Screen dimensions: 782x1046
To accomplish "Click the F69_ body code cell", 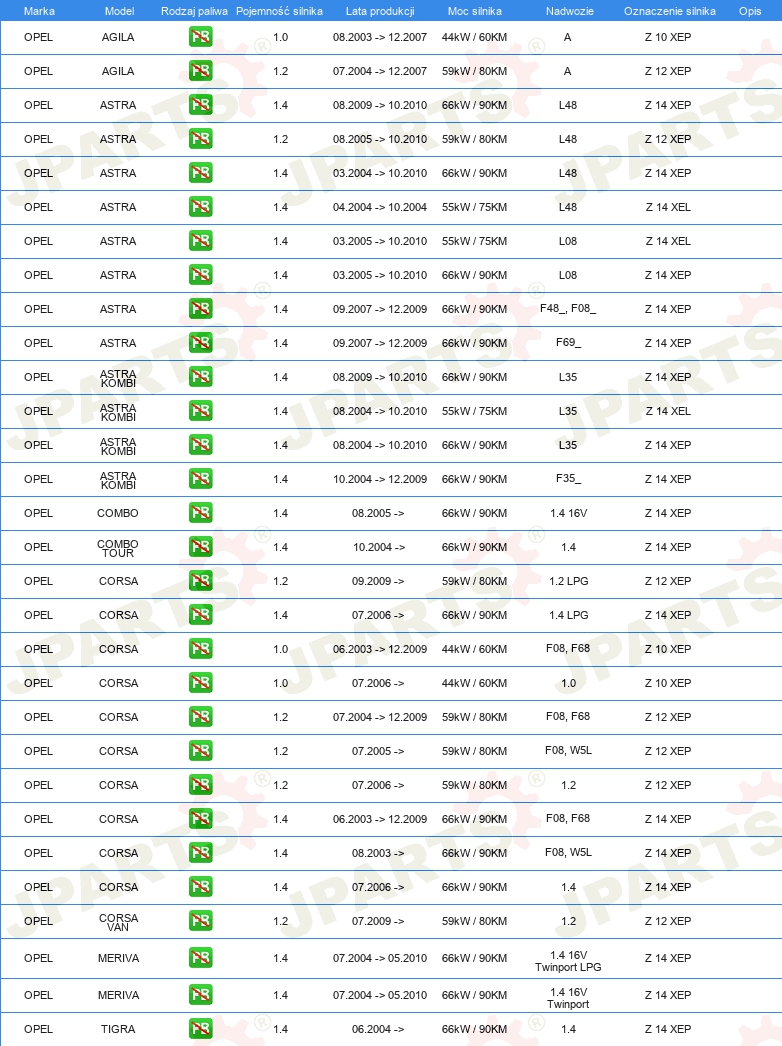I will pos(568,342).
